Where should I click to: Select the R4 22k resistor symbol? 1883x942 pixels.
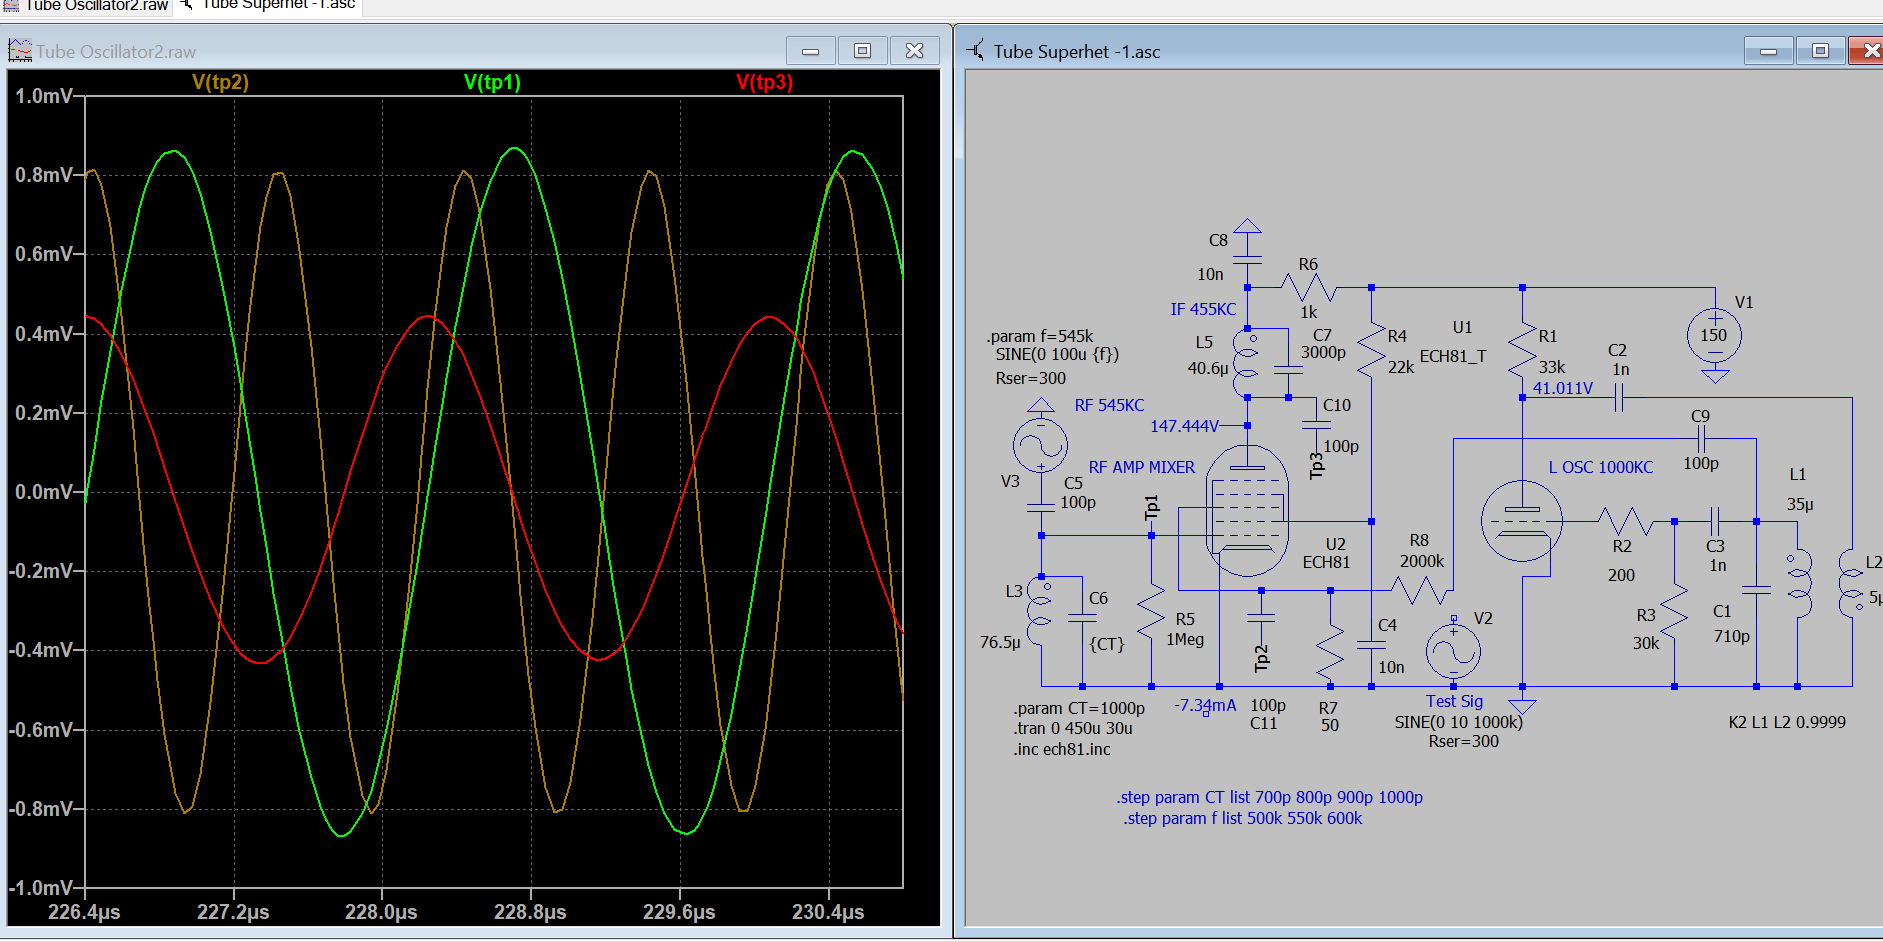coord(1371,350)
